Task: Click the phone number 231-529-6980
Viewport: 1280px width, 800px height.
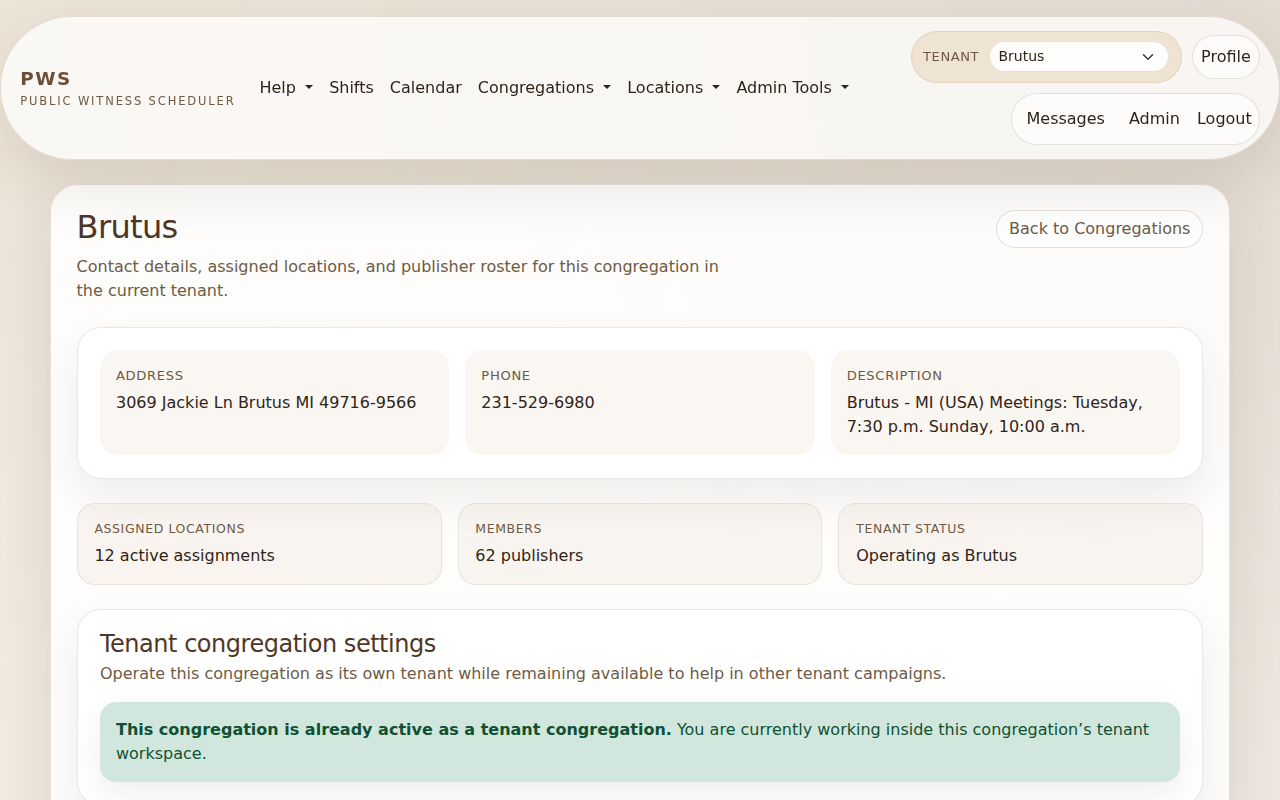Action: 537,402
